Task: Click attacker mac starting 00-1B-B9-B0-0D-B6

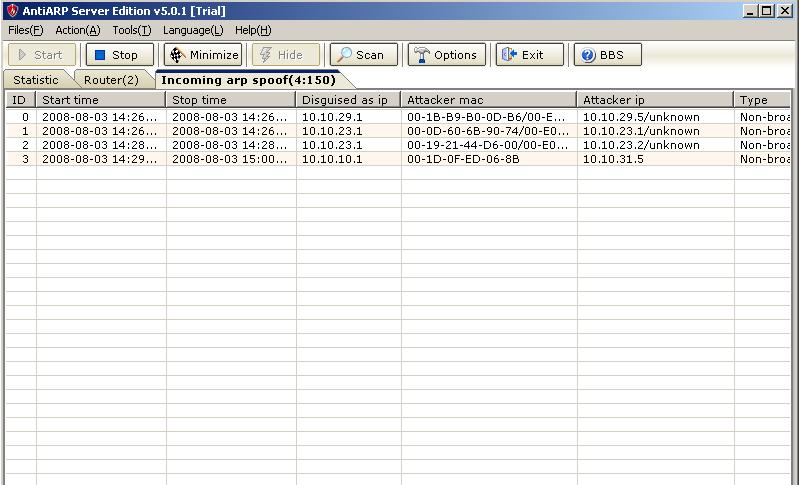Action: [x=486, y=117]
